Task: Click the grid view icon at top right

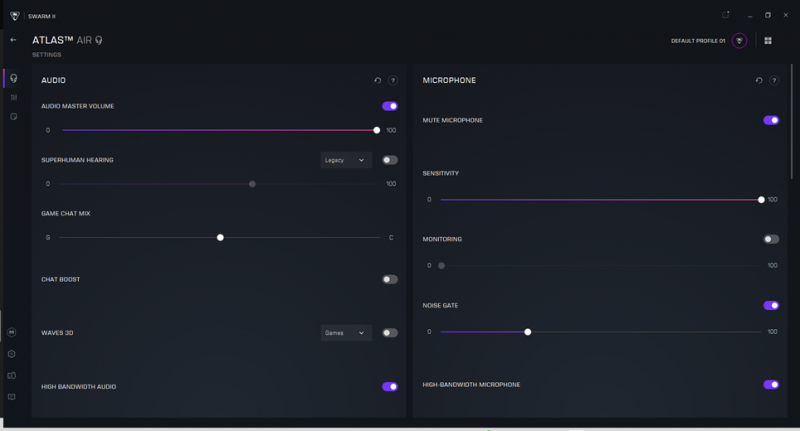Action: coord(768,41)
